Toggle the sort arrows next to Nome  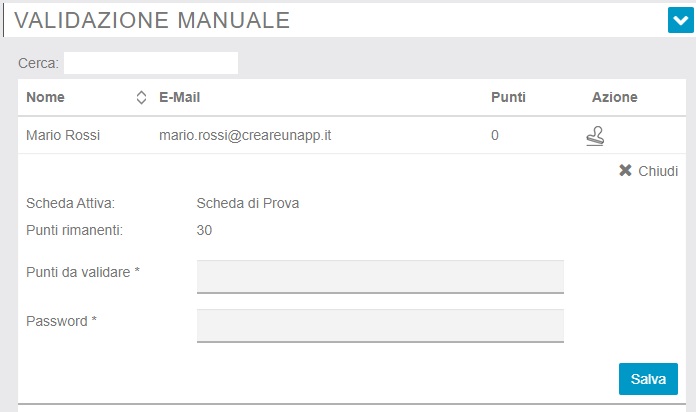coord(140,98)
